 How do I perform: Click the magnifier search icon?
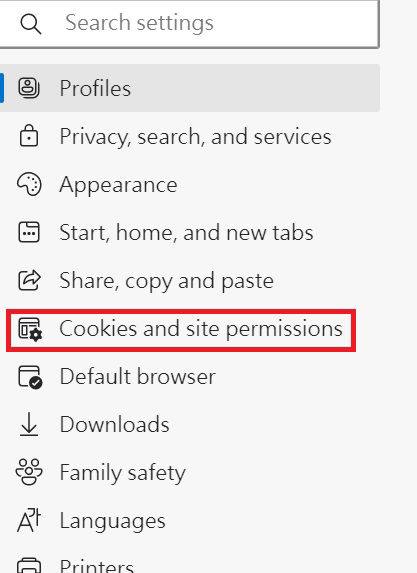[x=31, y=24]
